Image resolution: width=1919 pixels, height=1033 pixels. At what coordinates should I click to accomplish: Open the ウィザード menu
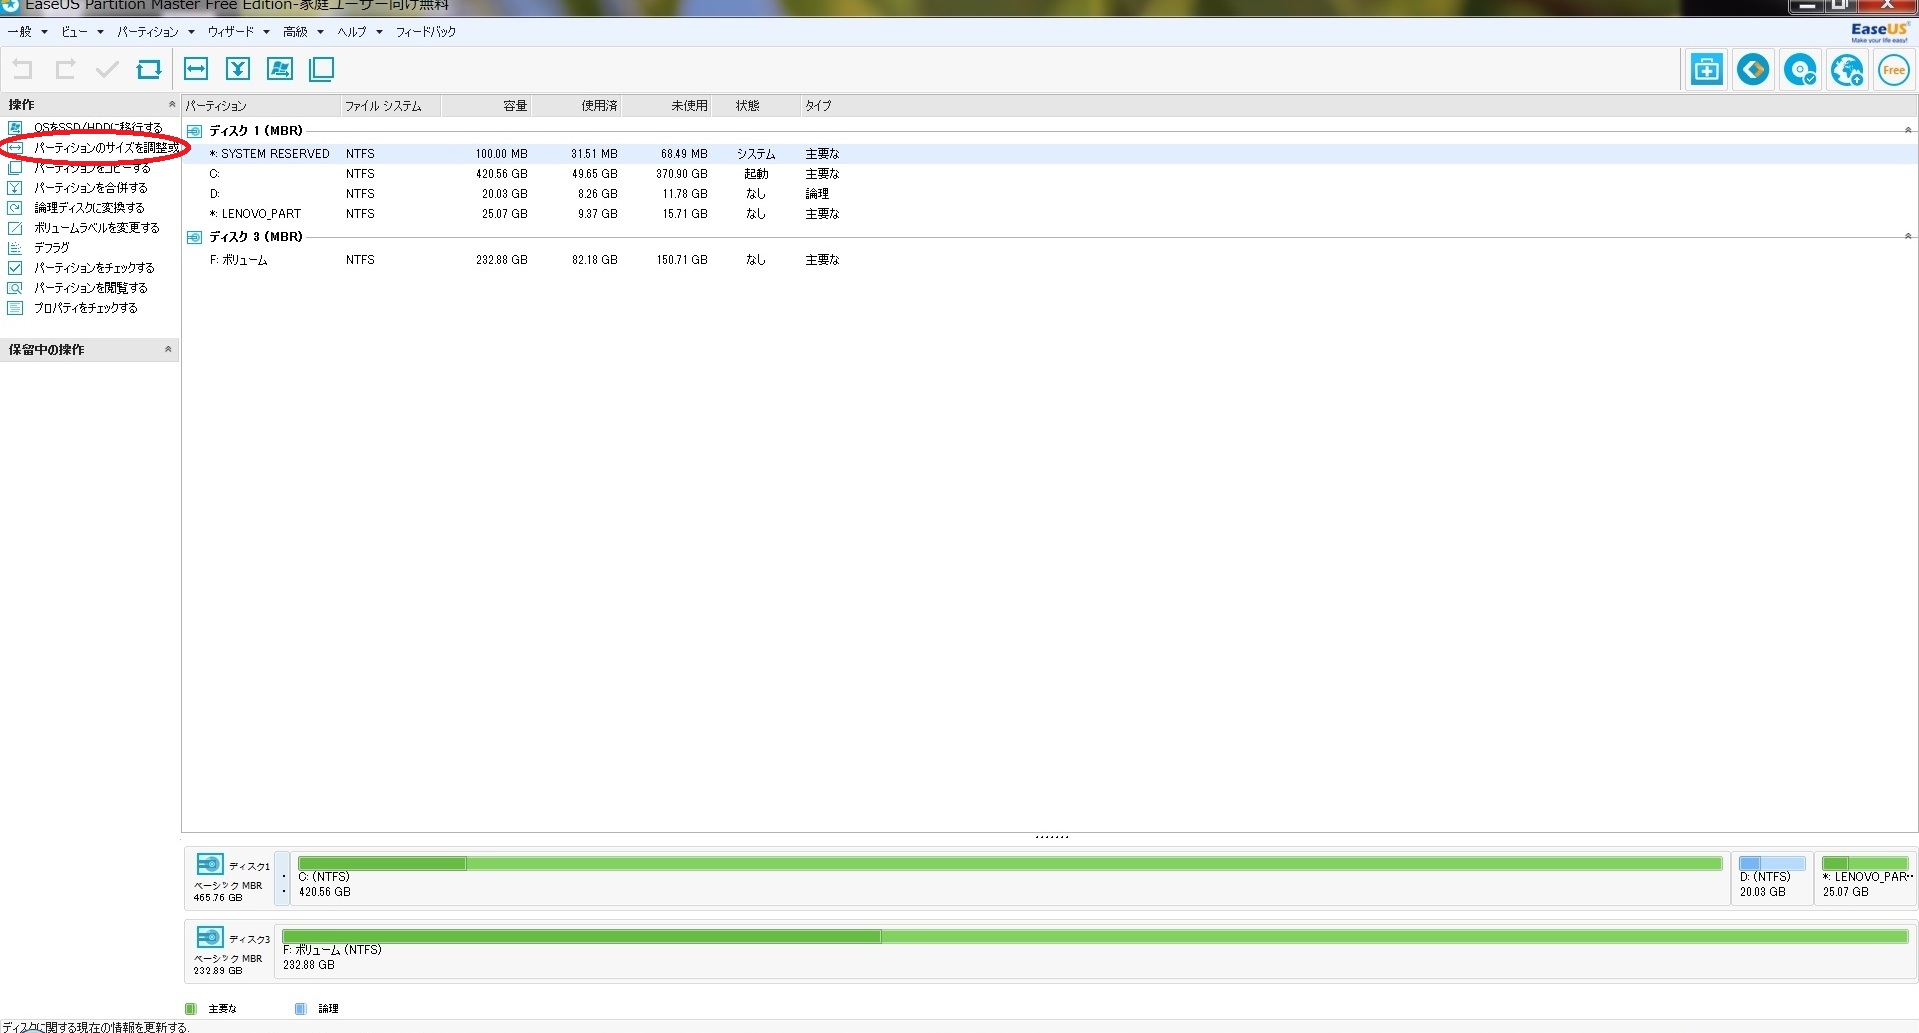pyautogui.click(x=238, y=32)
